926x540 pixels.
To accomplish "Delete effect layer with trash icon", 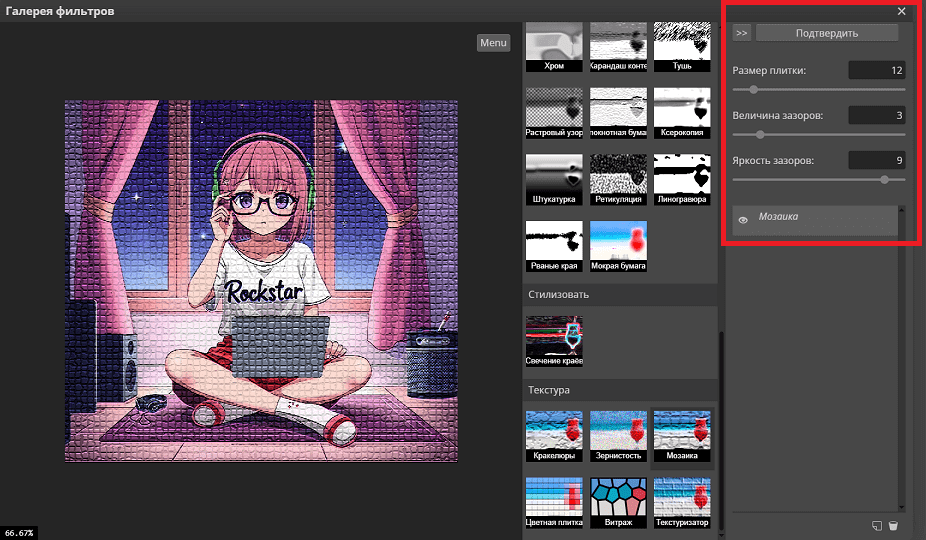I will tap(893, 525).
